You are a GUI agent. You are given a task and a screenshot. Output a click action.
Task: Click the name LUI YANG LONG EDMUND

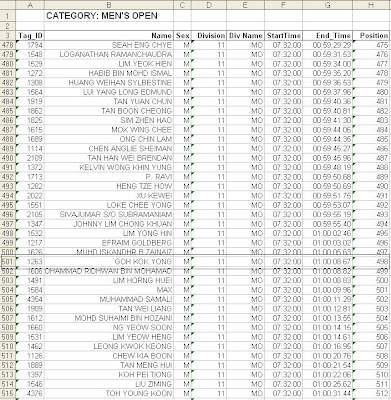[127, 92]
